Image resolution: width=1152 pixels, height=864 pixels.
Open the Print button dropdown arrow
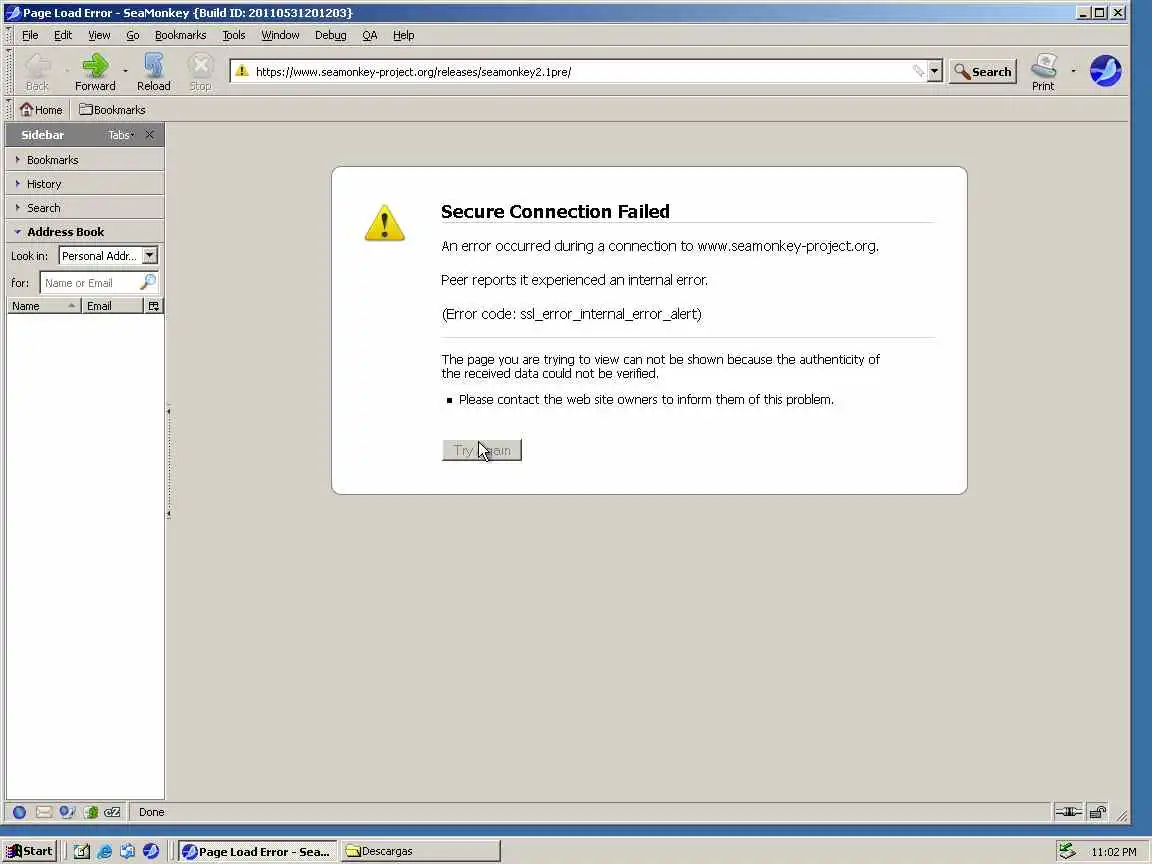pyautogui.click(x=1073, y=71)
